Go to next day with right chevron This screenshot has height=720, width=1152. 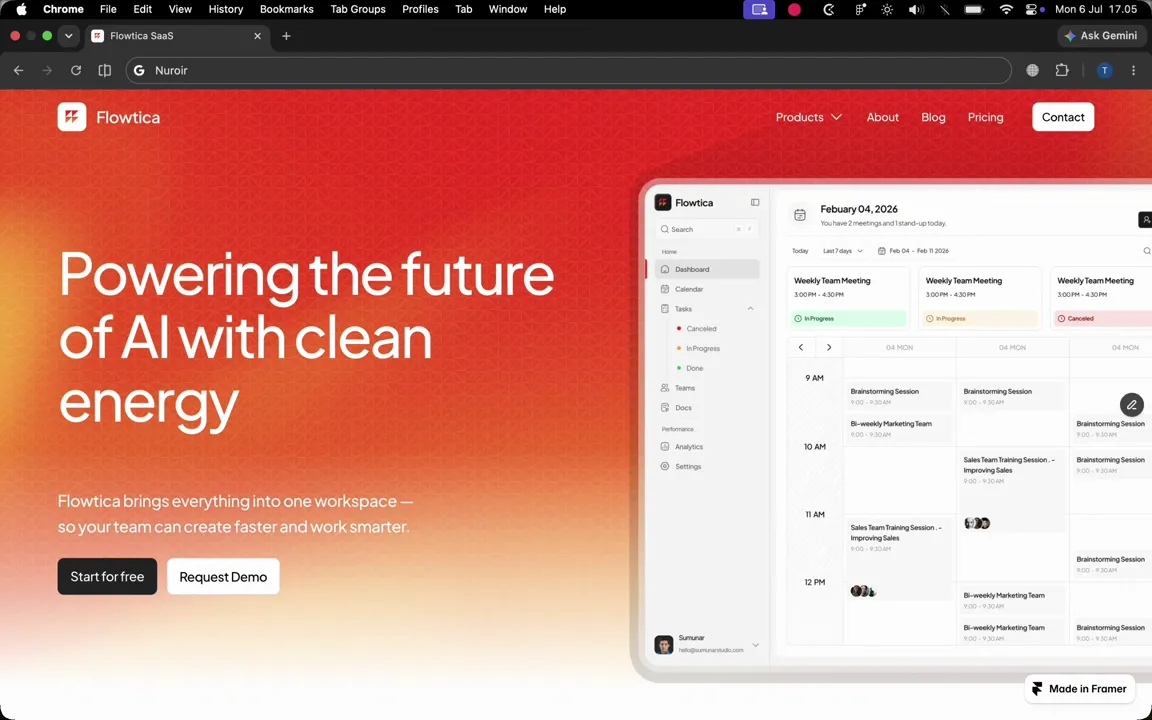click(x=829, y=348)
